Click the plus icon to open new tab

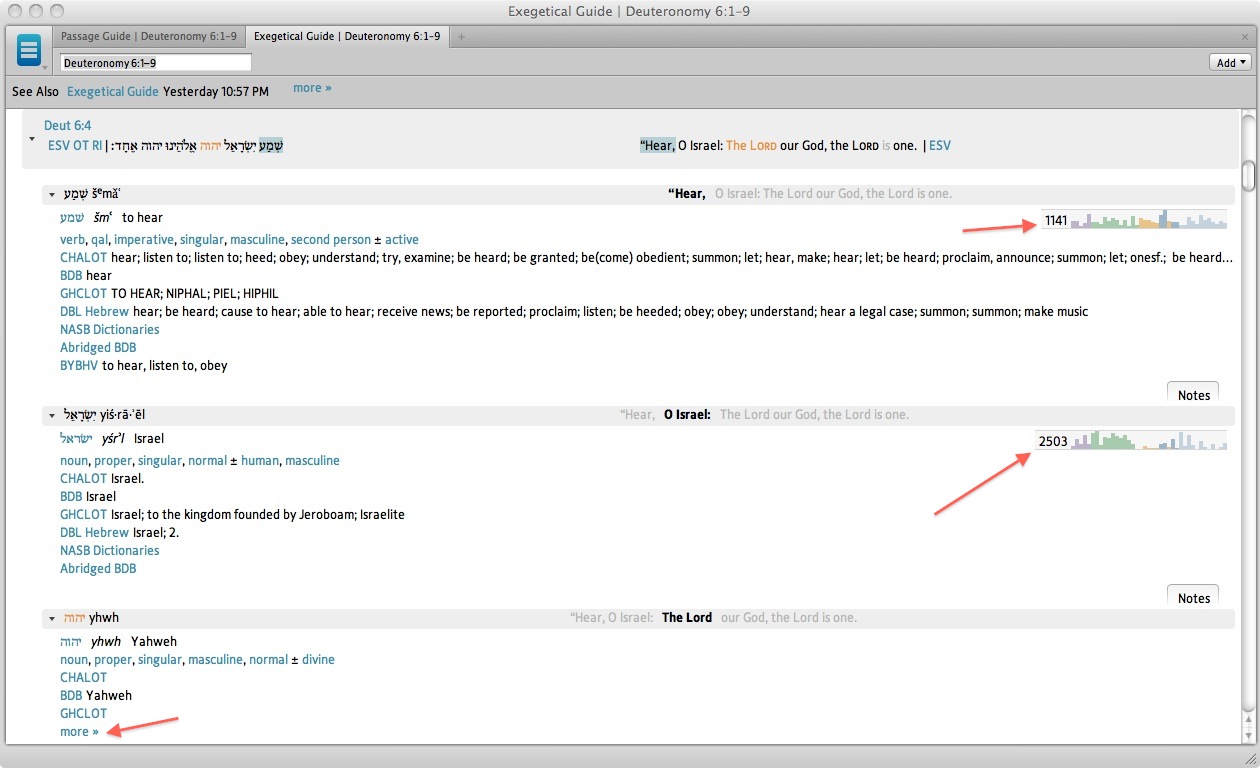(461, 37)
